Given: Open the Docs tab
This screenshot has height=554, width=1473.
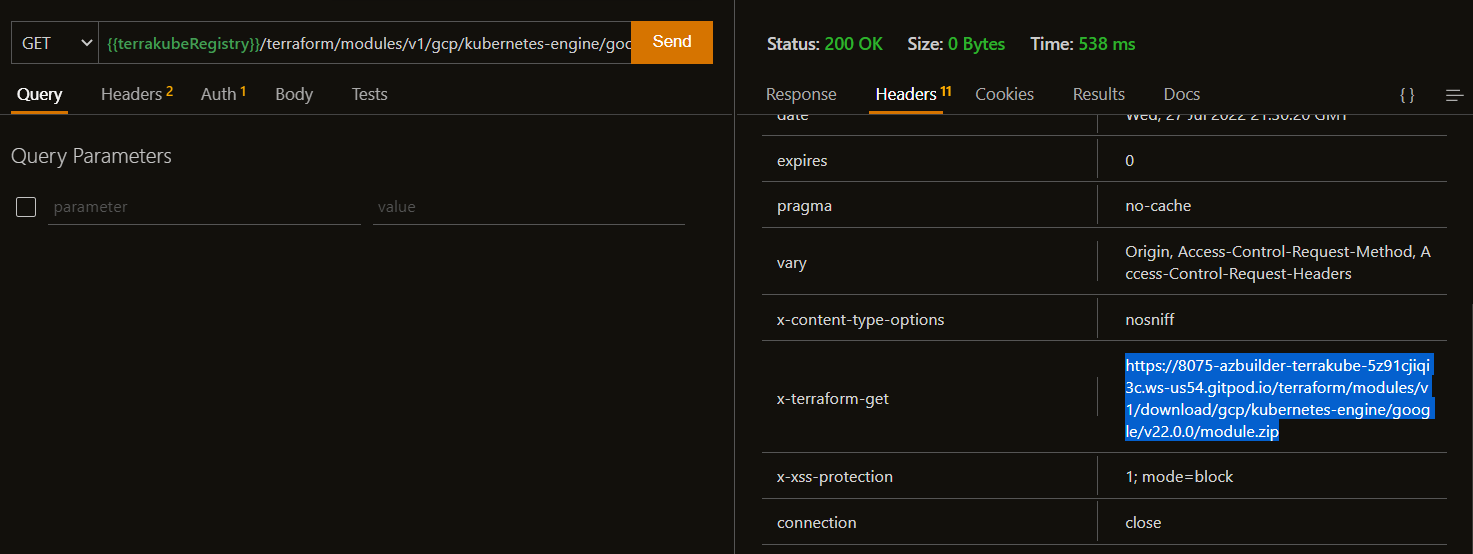Looking at the screenshot, I should tap(1181, 95).
